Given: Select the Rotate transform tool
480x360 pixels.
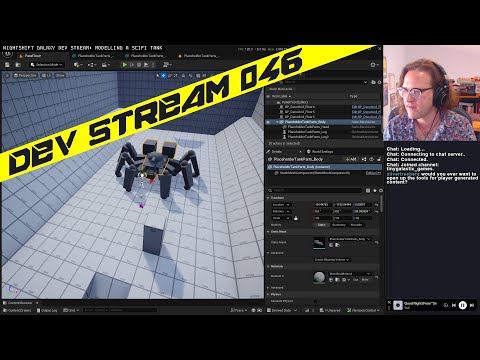Looking at the screenshot, I should [x=170, y=76].
